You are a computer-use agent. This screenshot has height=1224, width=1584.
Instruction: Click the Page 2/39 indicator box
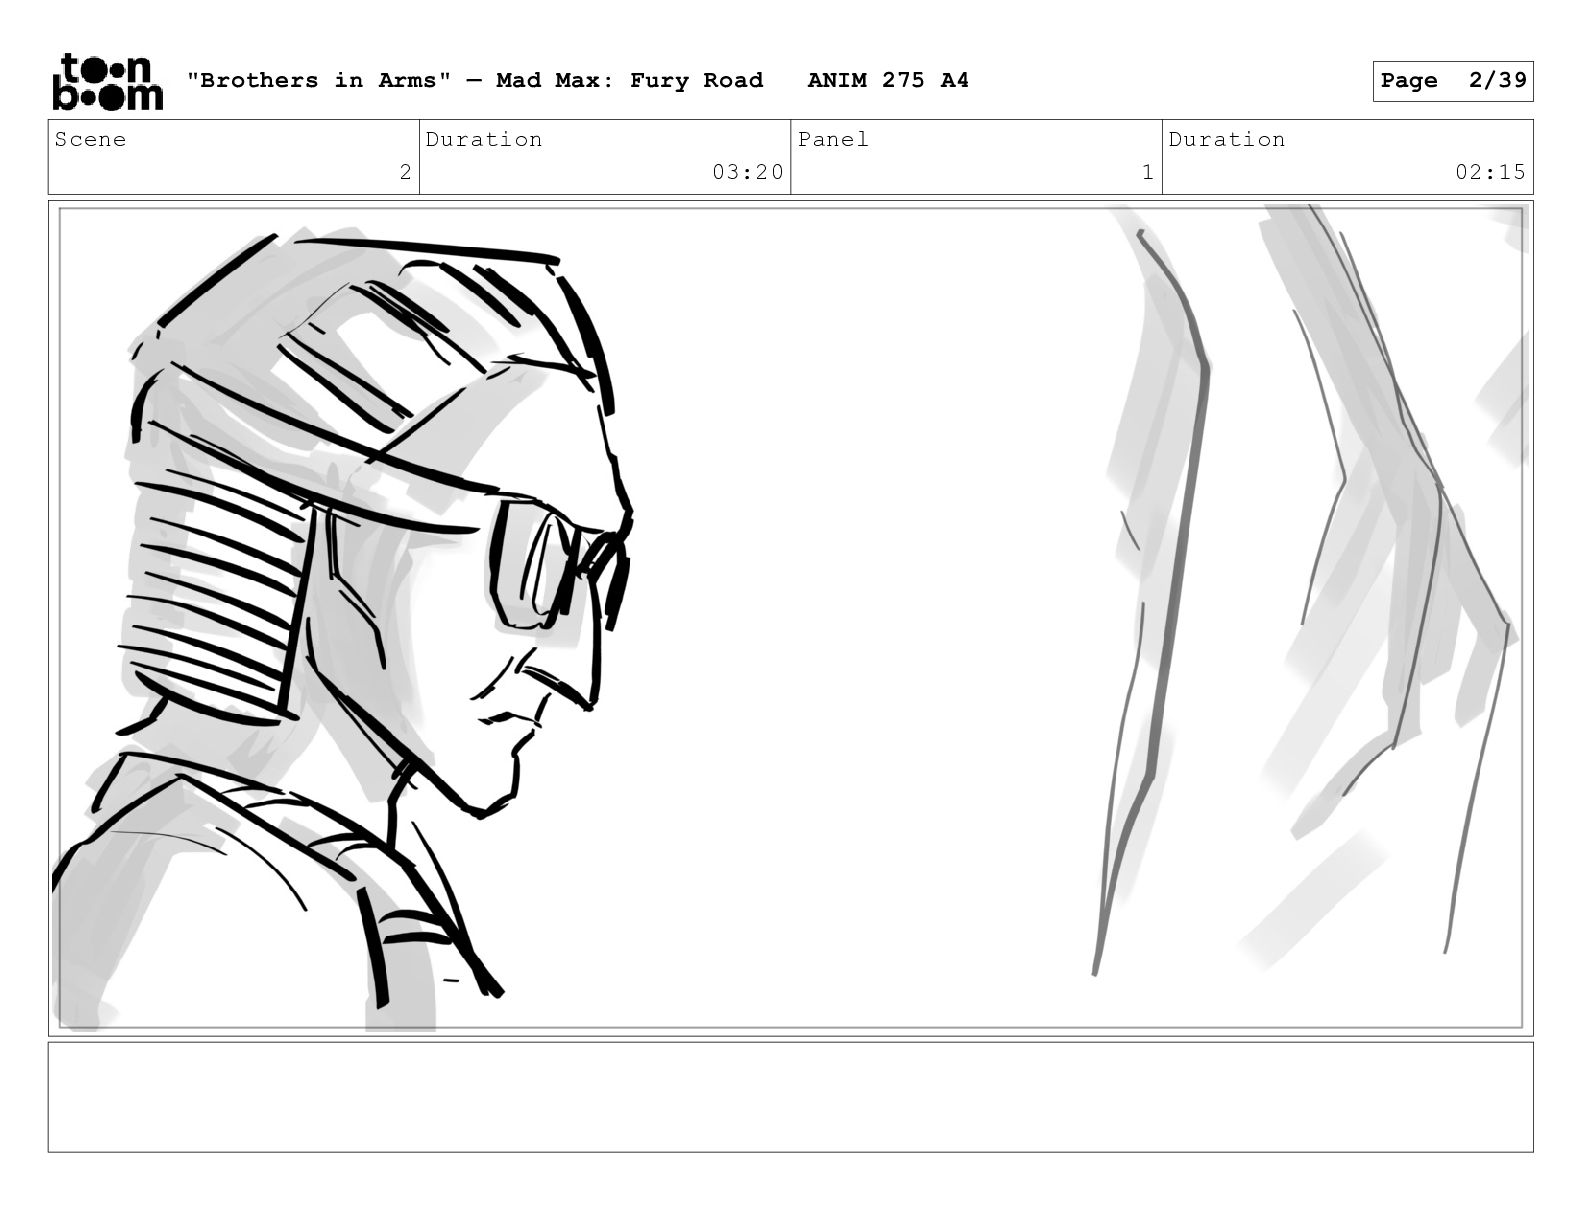pos(1452,81)
